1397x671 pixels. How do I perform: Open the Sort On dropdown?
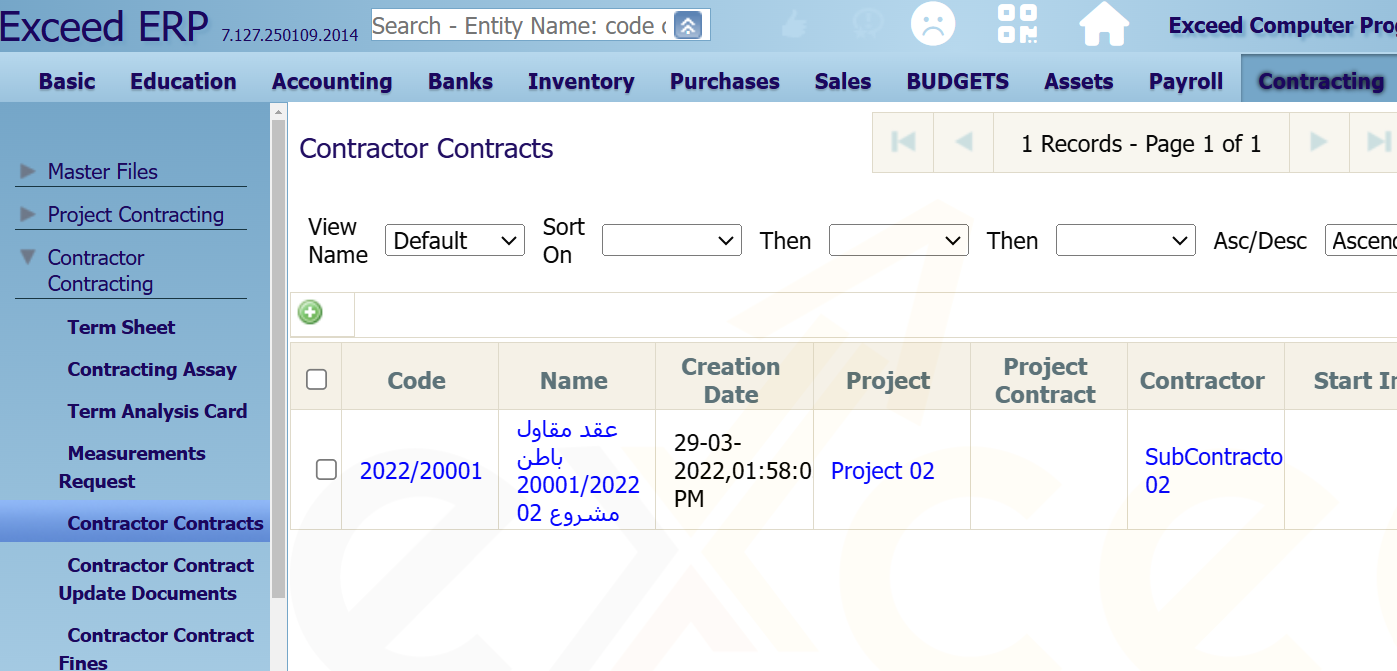point(672,240)
